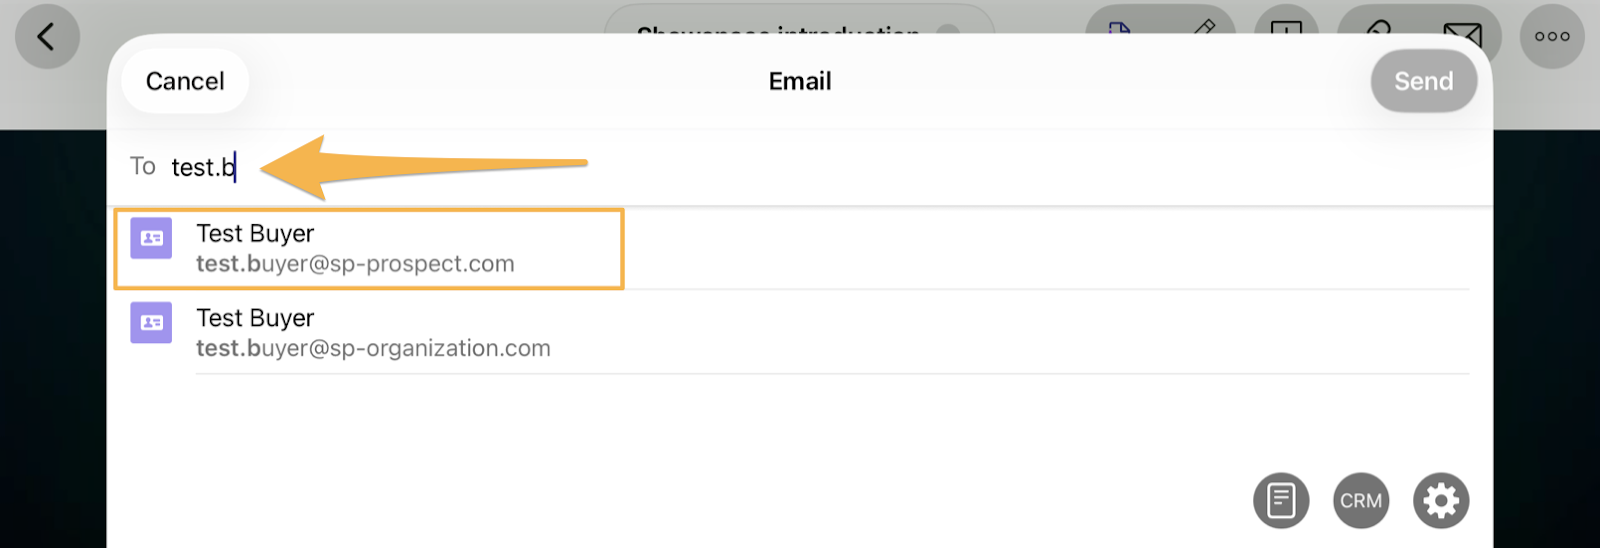
Task: Click the To label
Action: (142, 166)
